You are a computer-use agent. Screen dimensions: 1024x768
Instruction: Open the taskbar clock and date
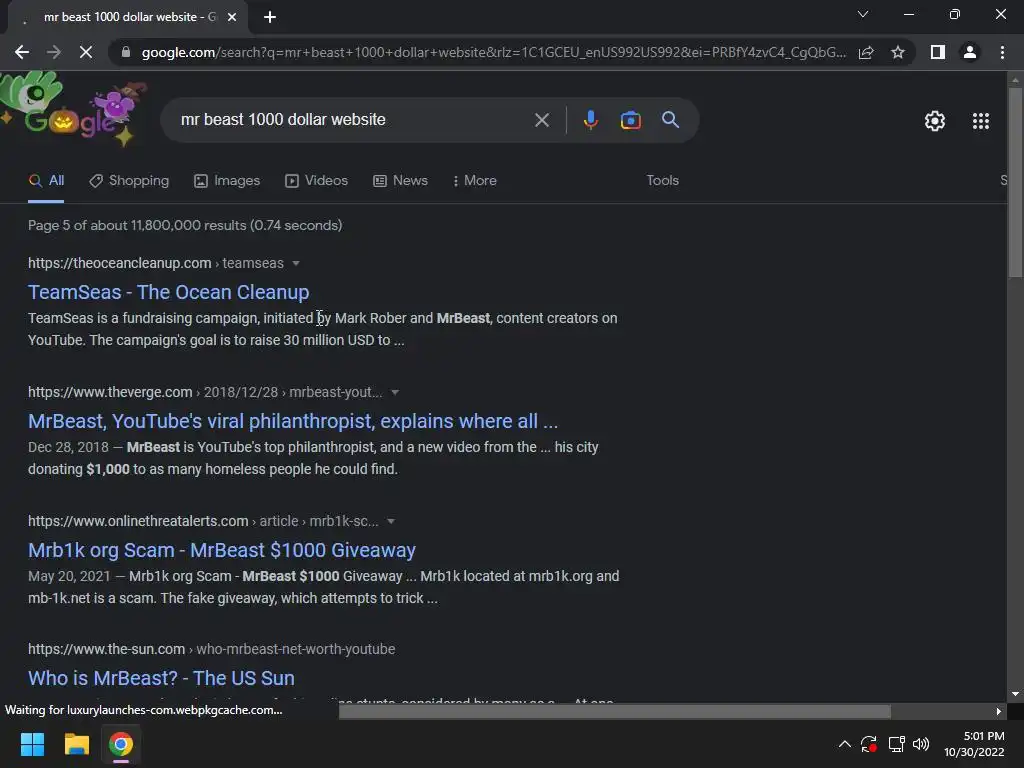pyautogui.click(x=974, y=744)
